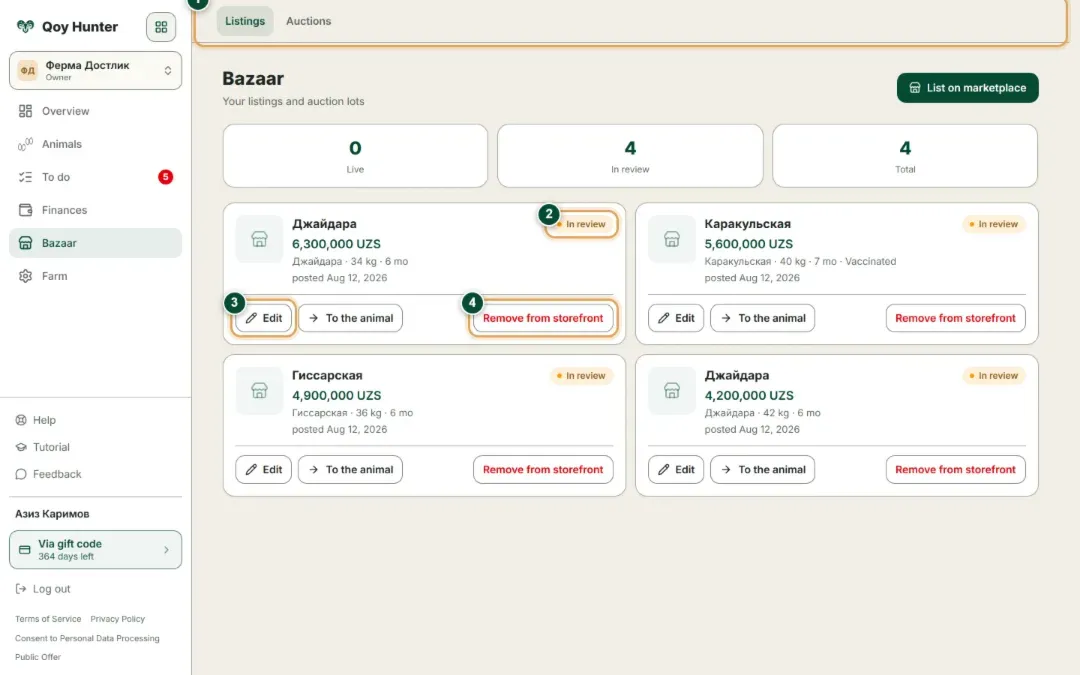This screenshot has height=675, width=1080.
Task: Edit the Каракульская listing
Action: (x=676, y=318)
